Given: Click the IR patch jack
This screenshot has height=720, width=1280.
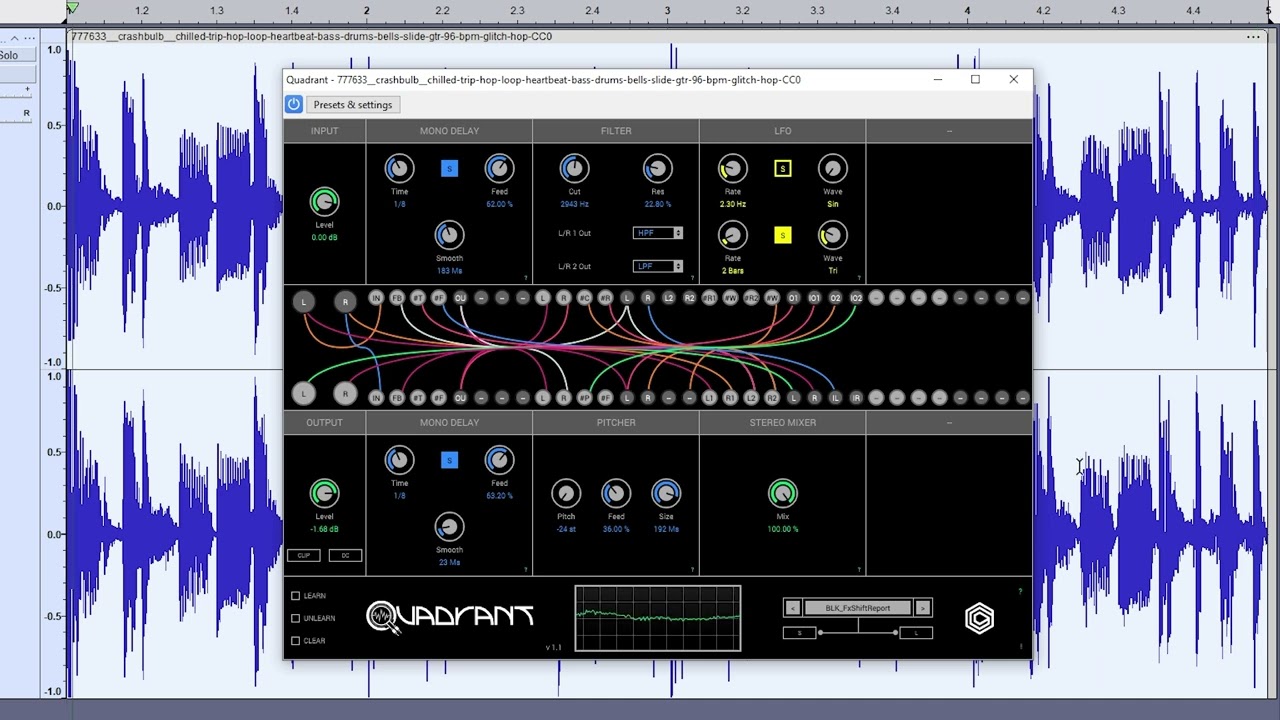Looking at the screenshot, I should point(856,397).
